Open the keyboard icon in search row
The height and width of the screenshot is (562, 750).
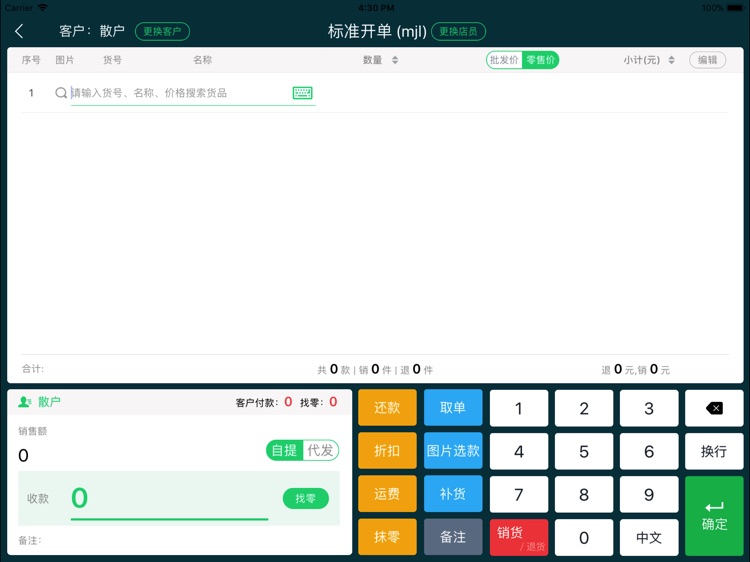[302, 93]
